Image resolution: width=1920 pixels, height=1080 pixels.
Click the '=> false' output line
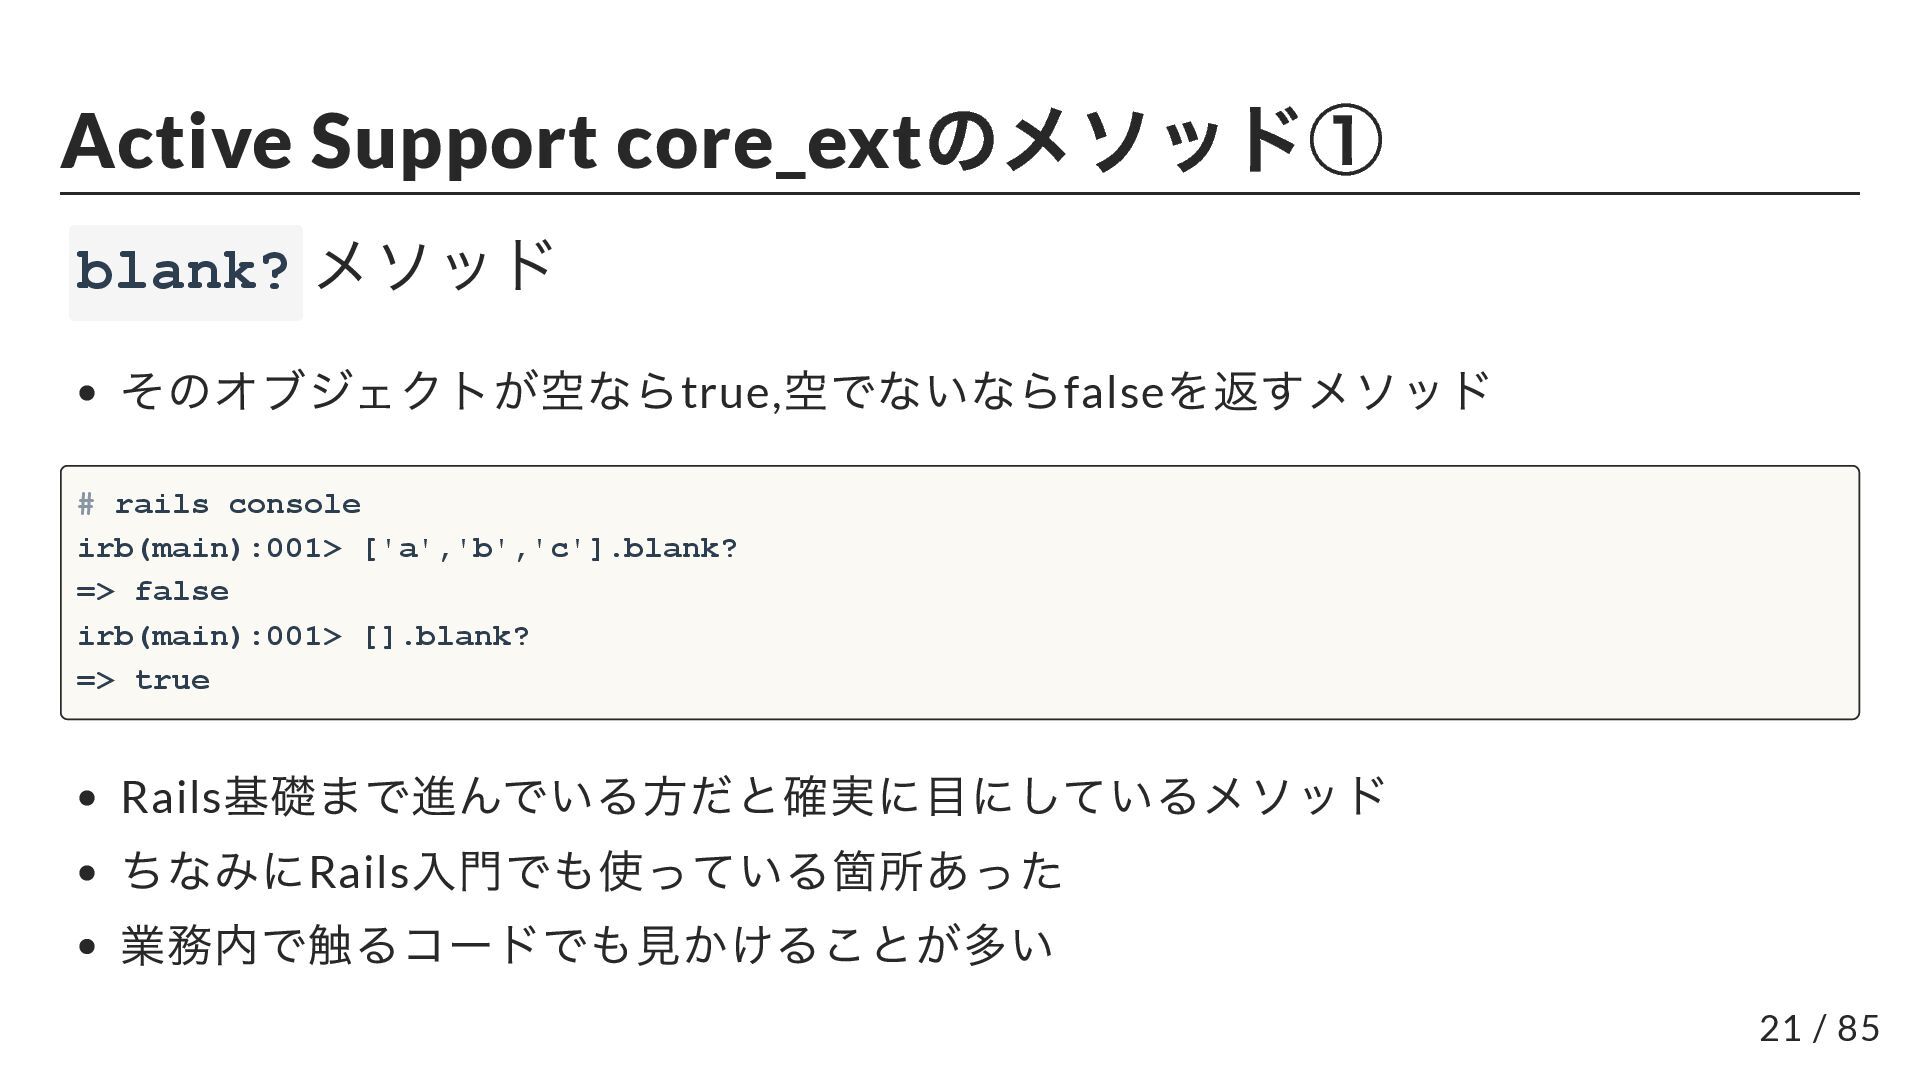(x=153, y=592)
